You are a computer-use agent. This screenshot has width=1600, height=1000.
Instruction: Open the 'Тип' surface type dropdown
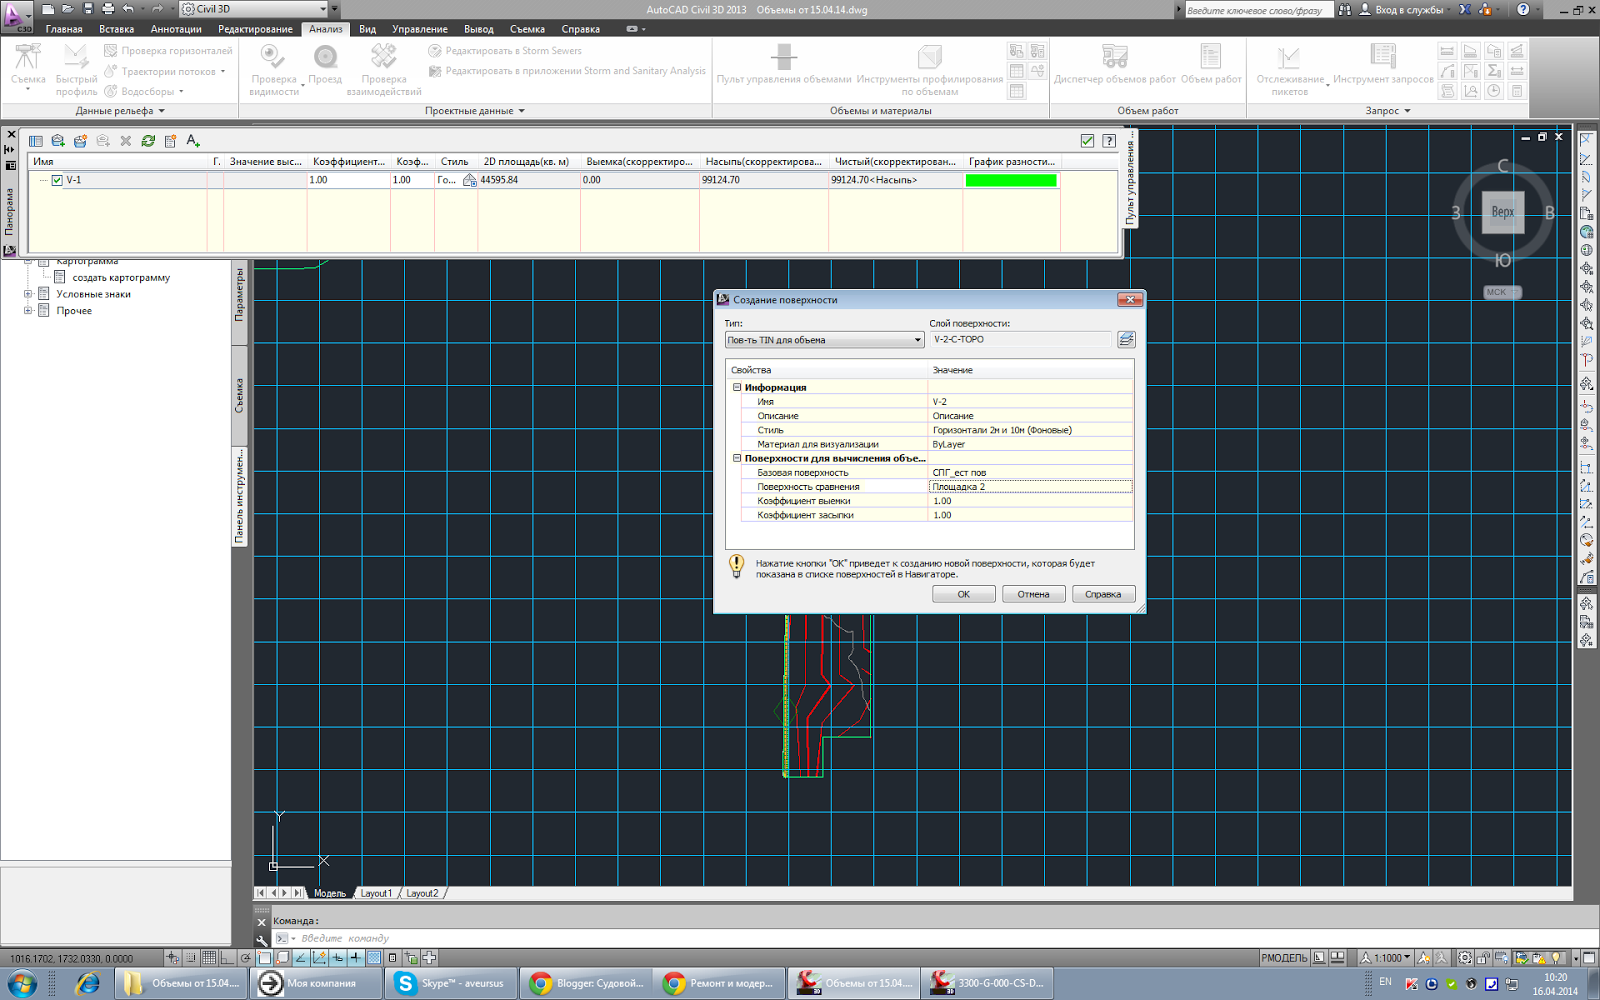coord(824,340)
